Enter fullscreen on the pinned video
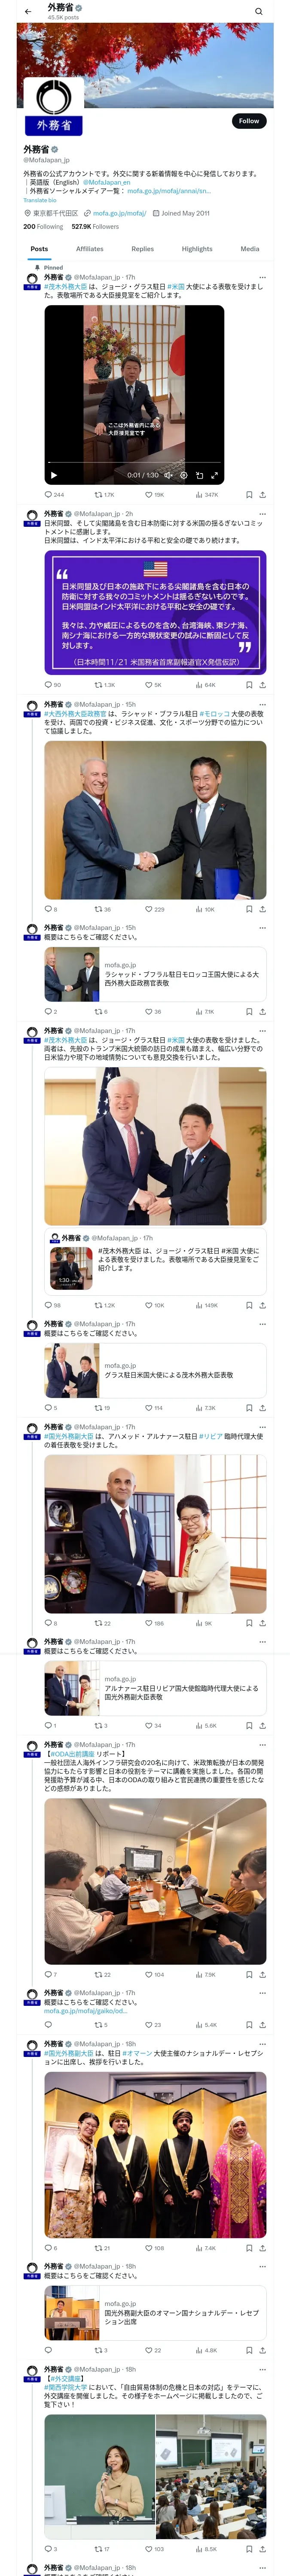Screen dimensions: 290x2576 (x=214, y=475)
